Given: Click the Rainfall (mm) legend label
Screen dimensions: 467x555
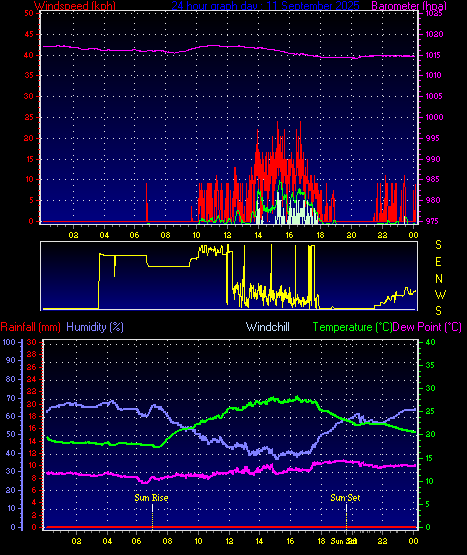Looking at the screenshot, I should [30, 327].
